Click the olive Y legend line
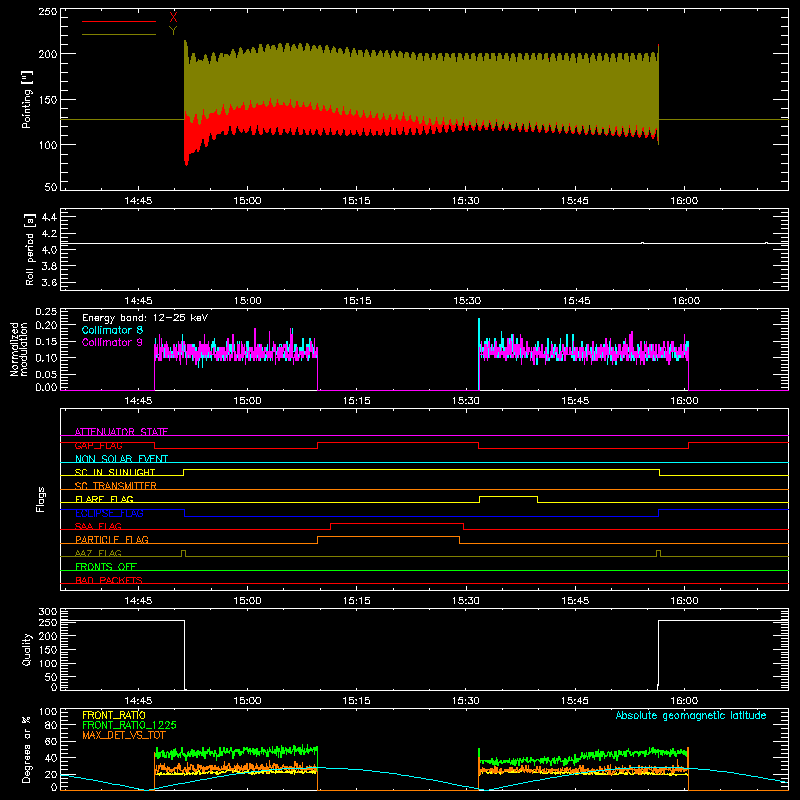800x800 pixels. tap(119, 35)
